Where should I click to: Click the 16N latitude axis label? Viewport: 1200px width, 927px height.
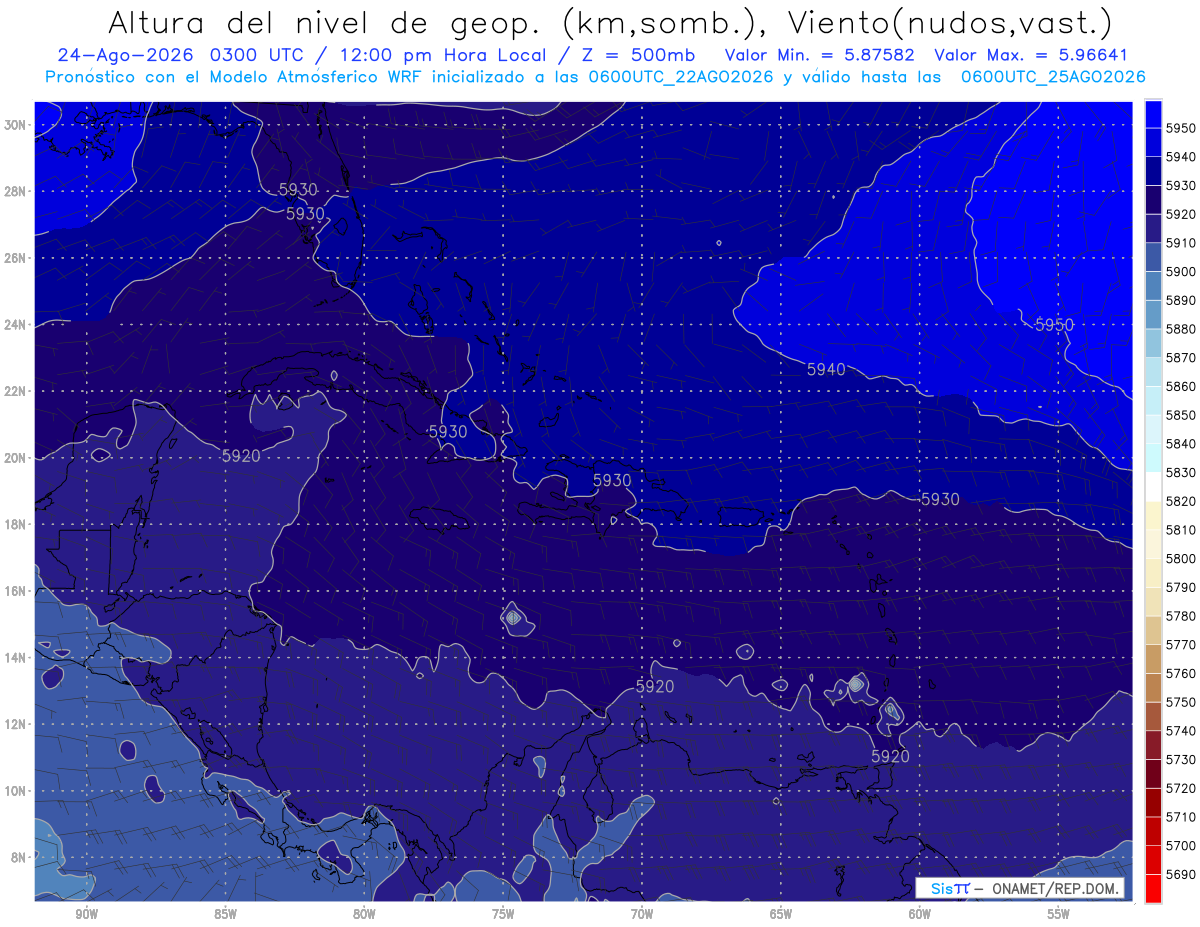click(15, 591)
